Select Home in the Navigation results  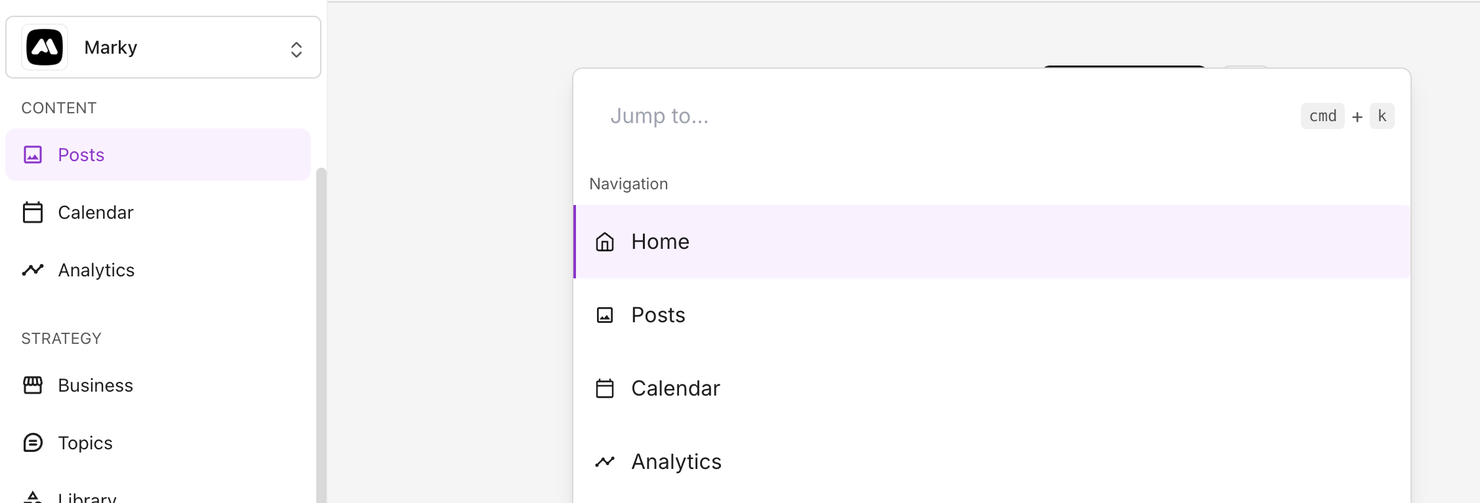[x=660, y=242]
